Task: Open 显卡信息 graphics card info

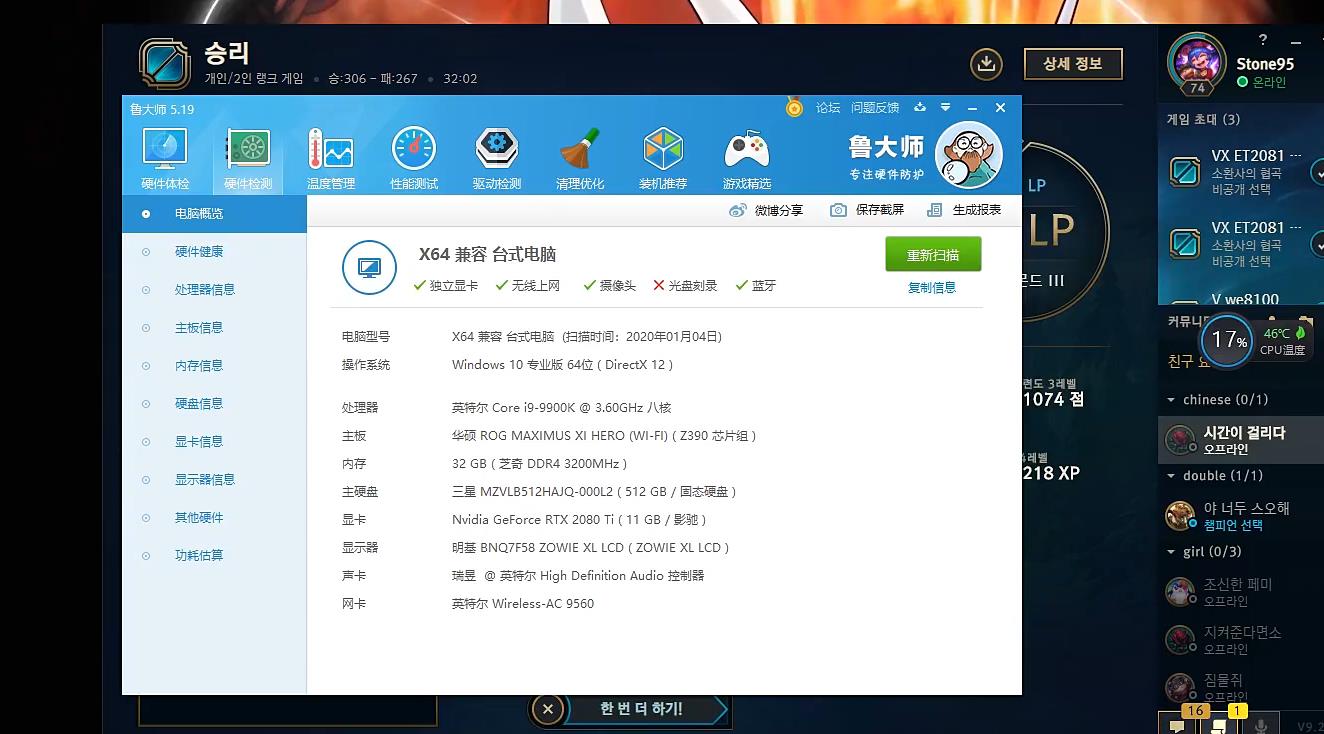Action: pos(214,442)
